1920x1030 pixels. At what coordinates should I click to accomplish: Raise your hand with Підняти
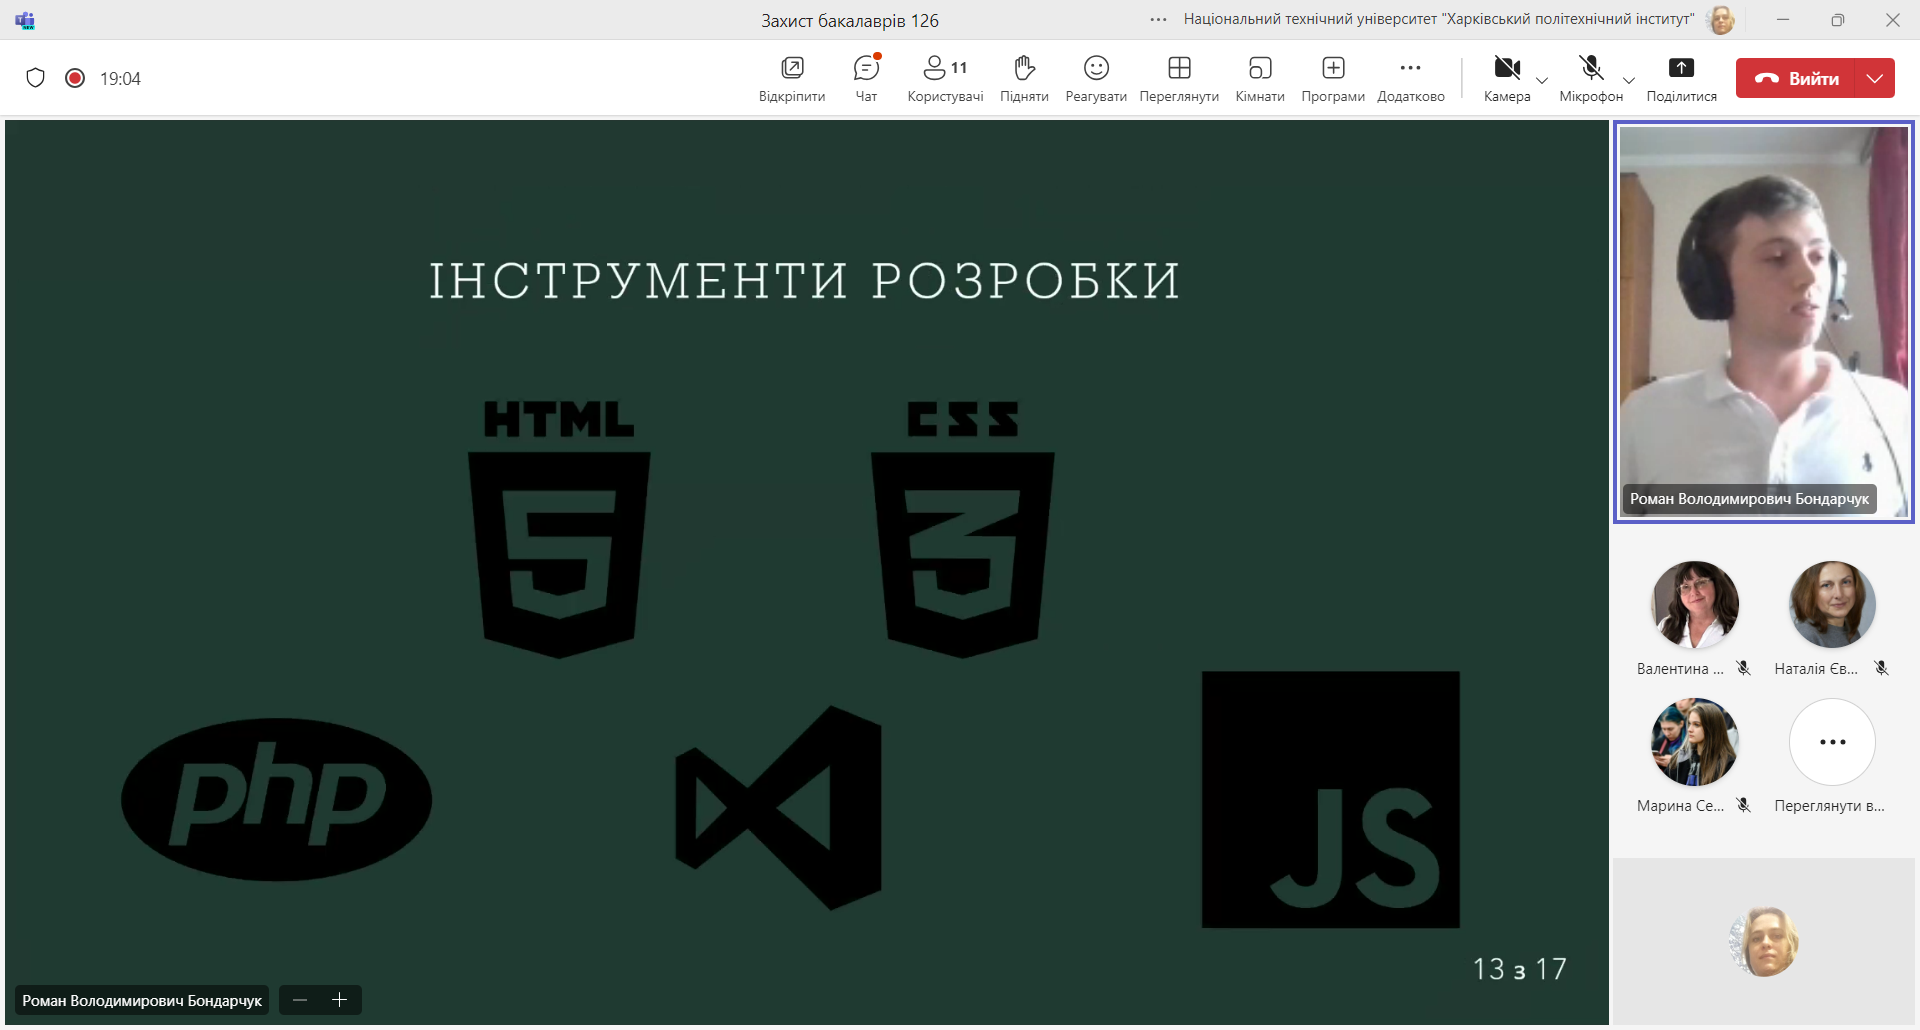click(x=1024, y=78)
